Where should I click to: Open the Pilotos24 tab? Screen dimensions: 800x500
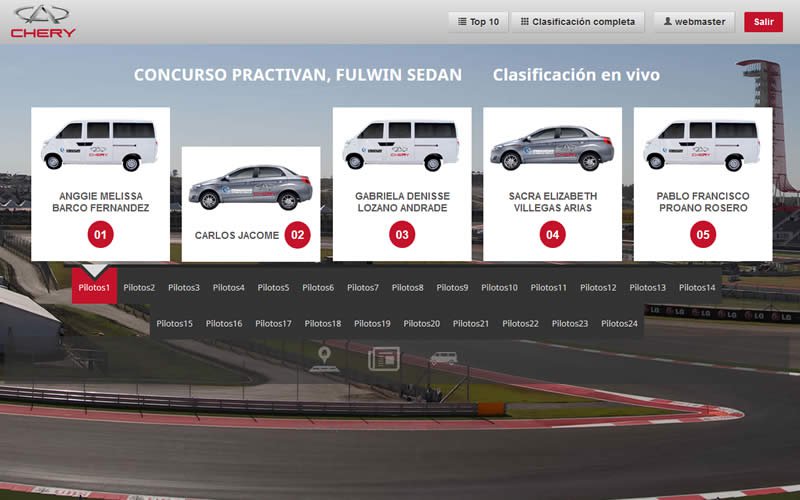tap(620, 324)
